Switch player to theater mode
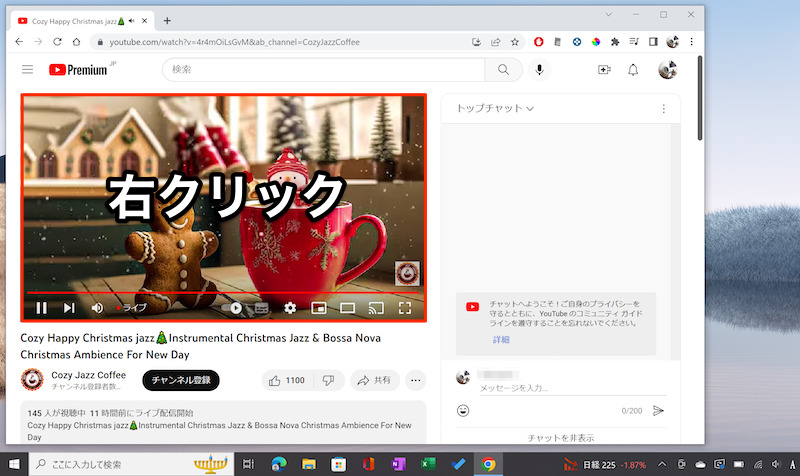The height and width of the screenshot is (476, 800). (x=348, y=308)
